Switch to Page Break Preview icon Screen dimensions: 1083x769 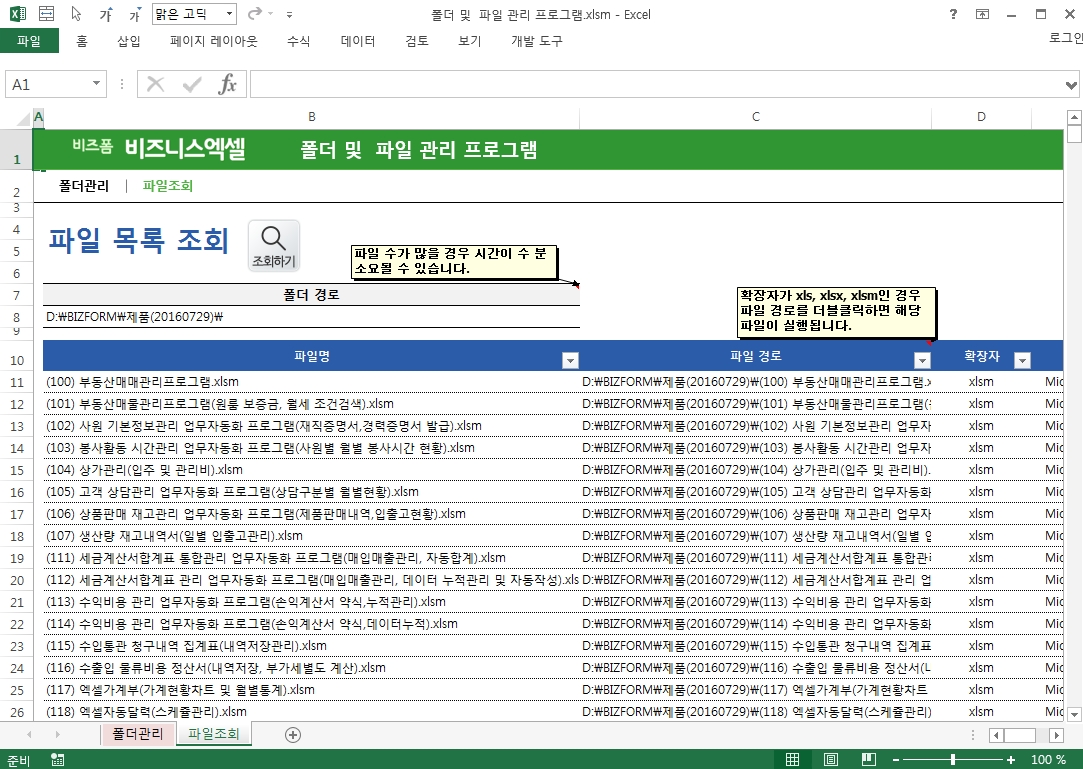click(869, 760)
